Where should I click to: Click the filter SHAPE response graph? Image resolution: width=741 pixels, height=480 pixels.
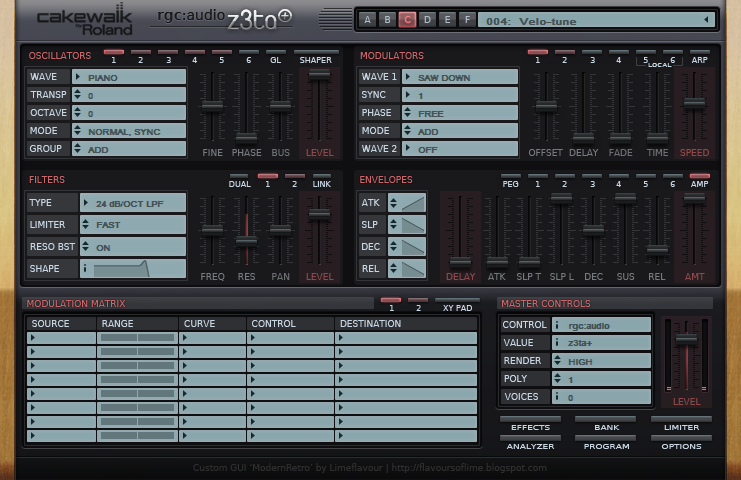tap(122, 269)
